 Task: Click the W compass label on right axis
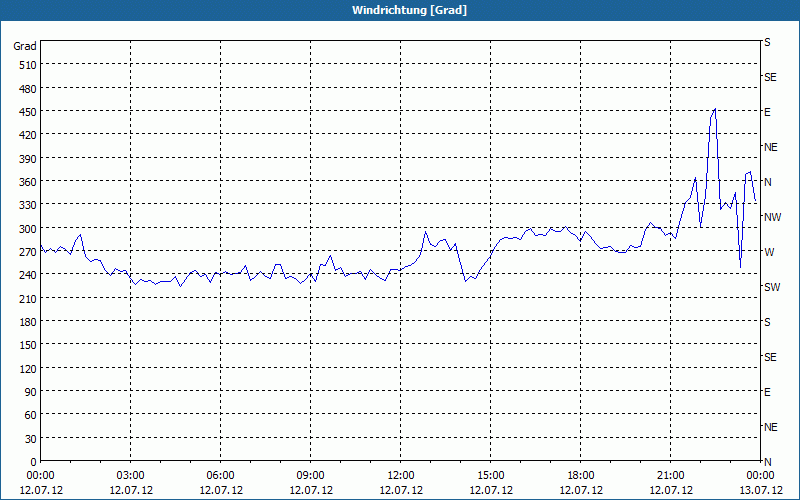769,252
